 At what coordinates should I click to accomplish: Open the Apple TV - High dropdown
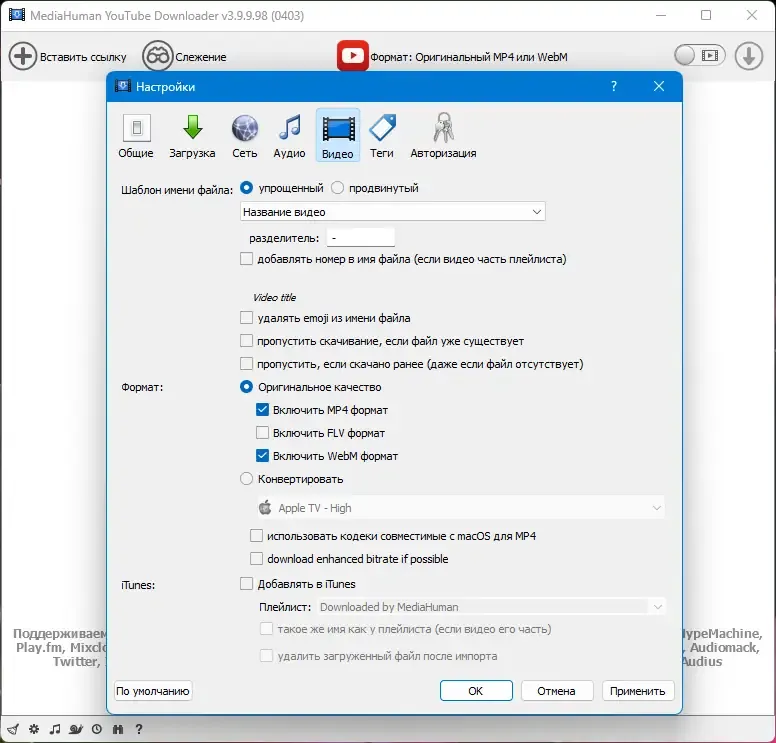coord(461,508)
